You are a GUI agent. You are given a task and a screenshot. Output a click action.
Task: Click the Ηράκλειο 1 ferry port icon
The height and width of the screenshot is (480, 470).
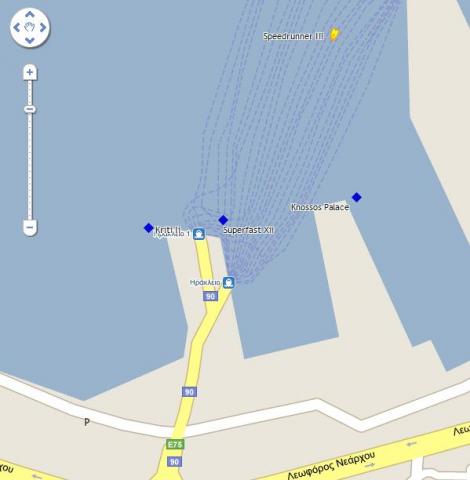pos(199,234)
